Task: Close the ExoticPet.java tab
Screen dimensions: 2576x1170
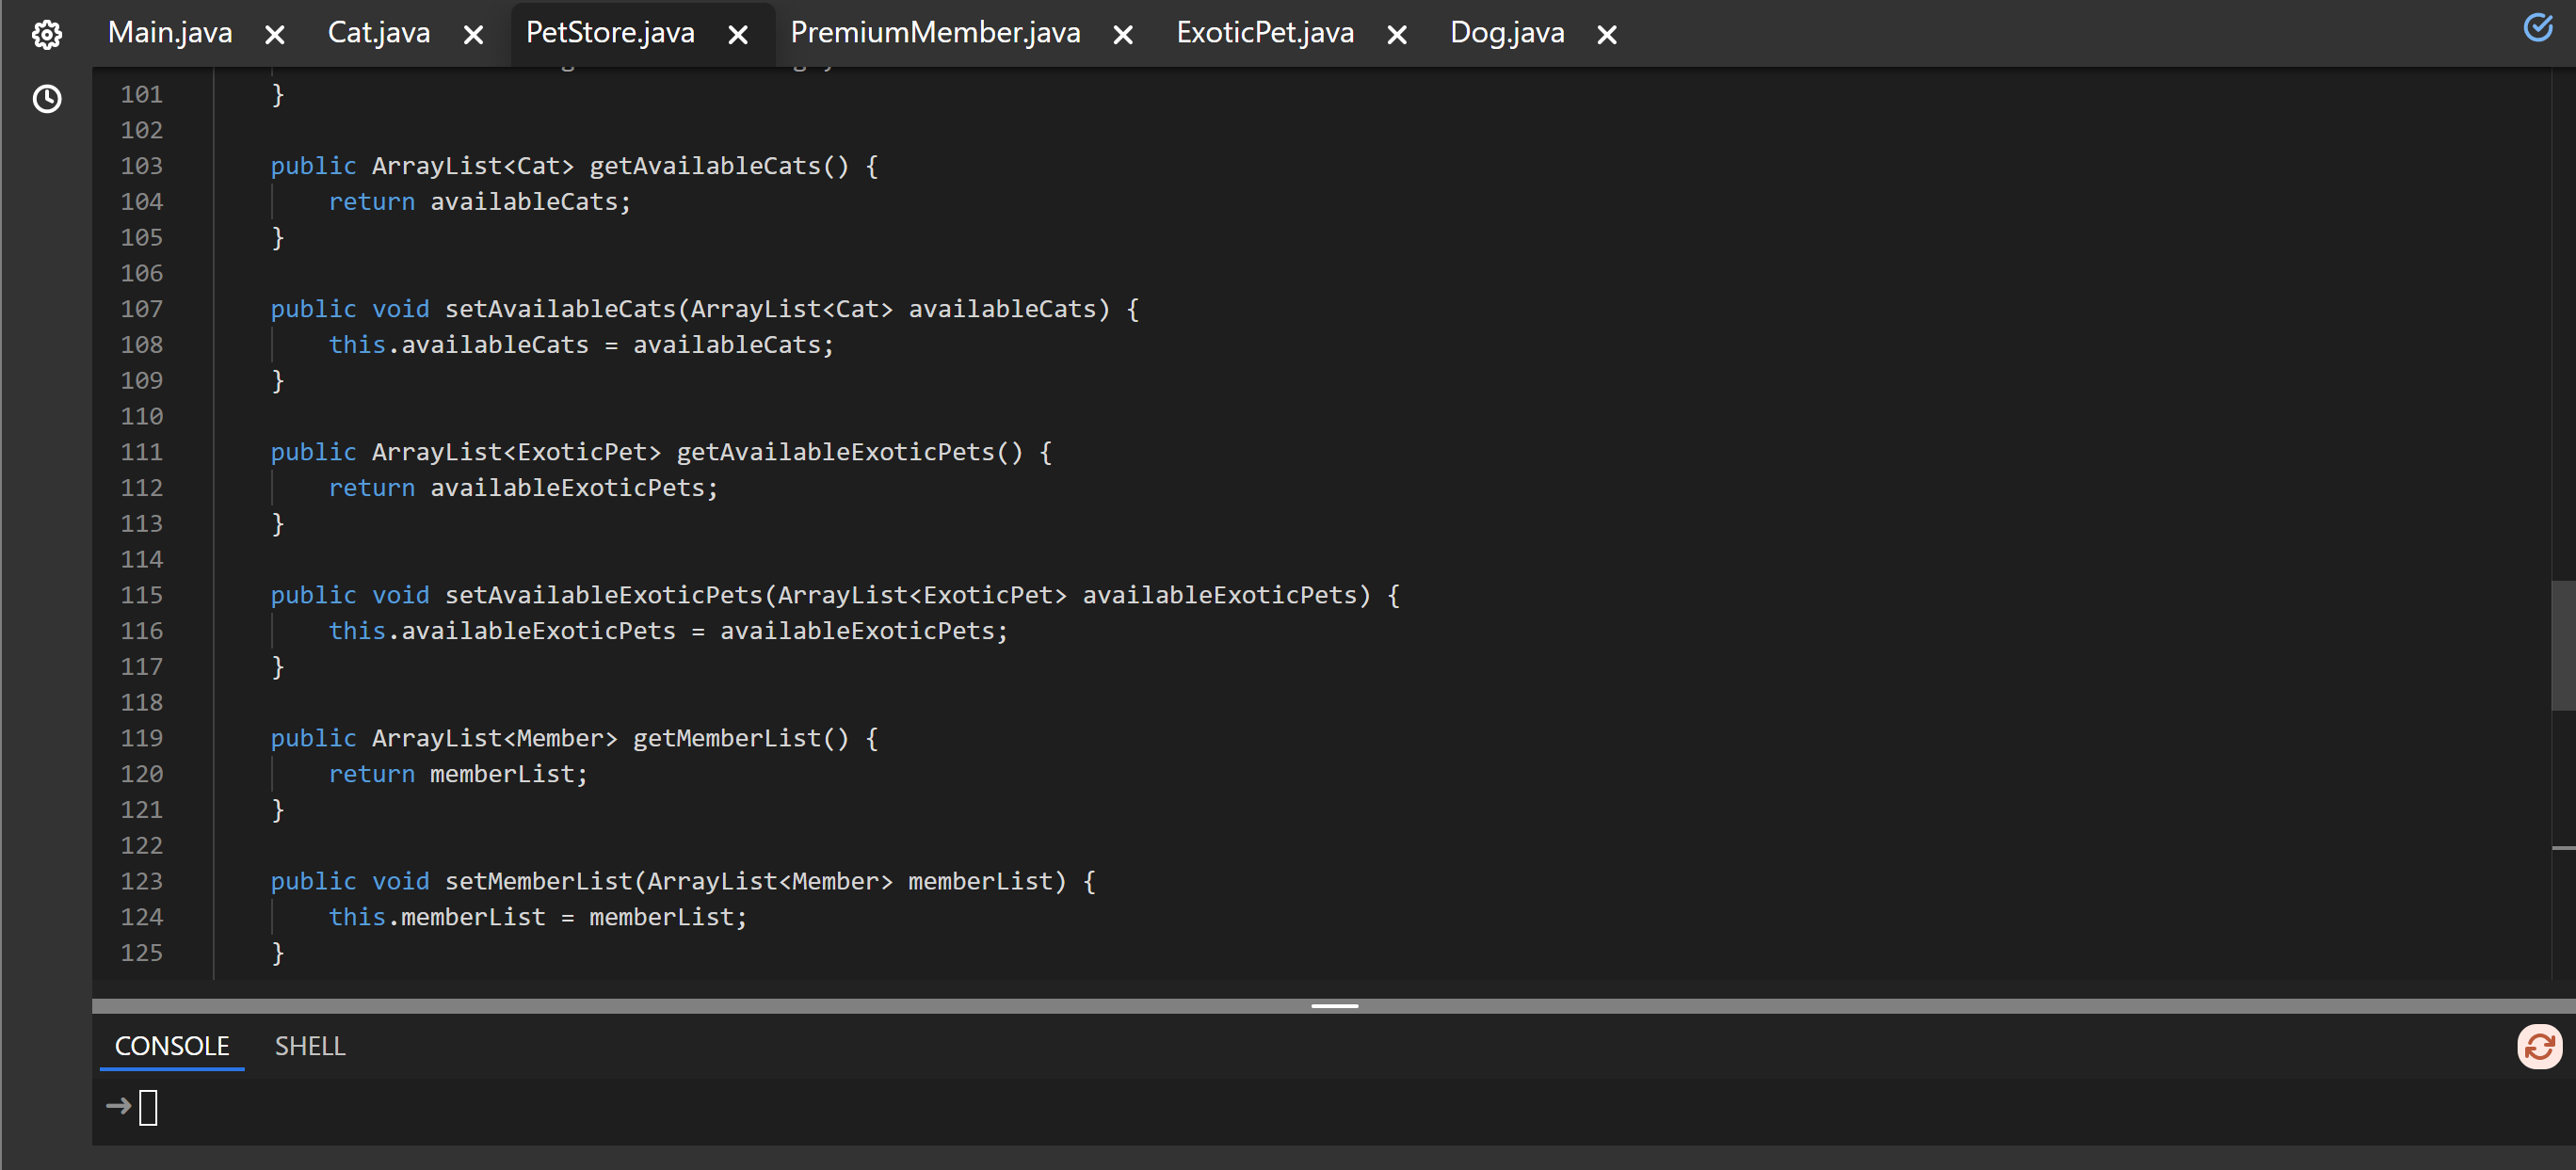Action: point(1397,35)
